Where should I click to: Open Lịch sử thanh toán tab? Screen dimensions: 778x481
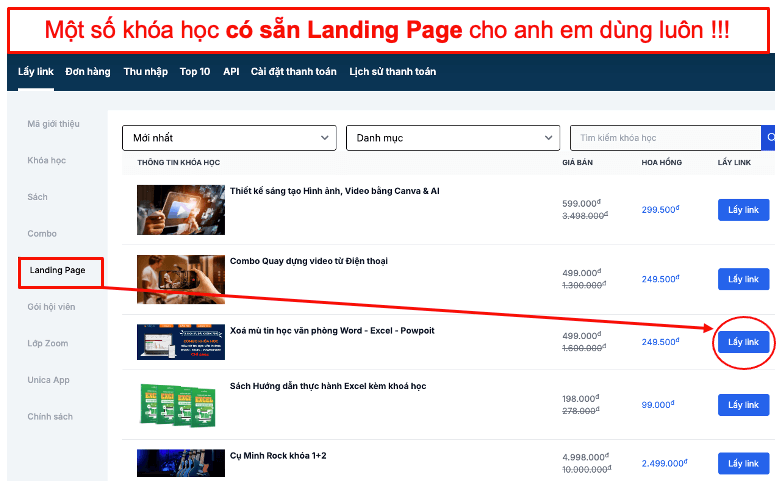(392, 71)
